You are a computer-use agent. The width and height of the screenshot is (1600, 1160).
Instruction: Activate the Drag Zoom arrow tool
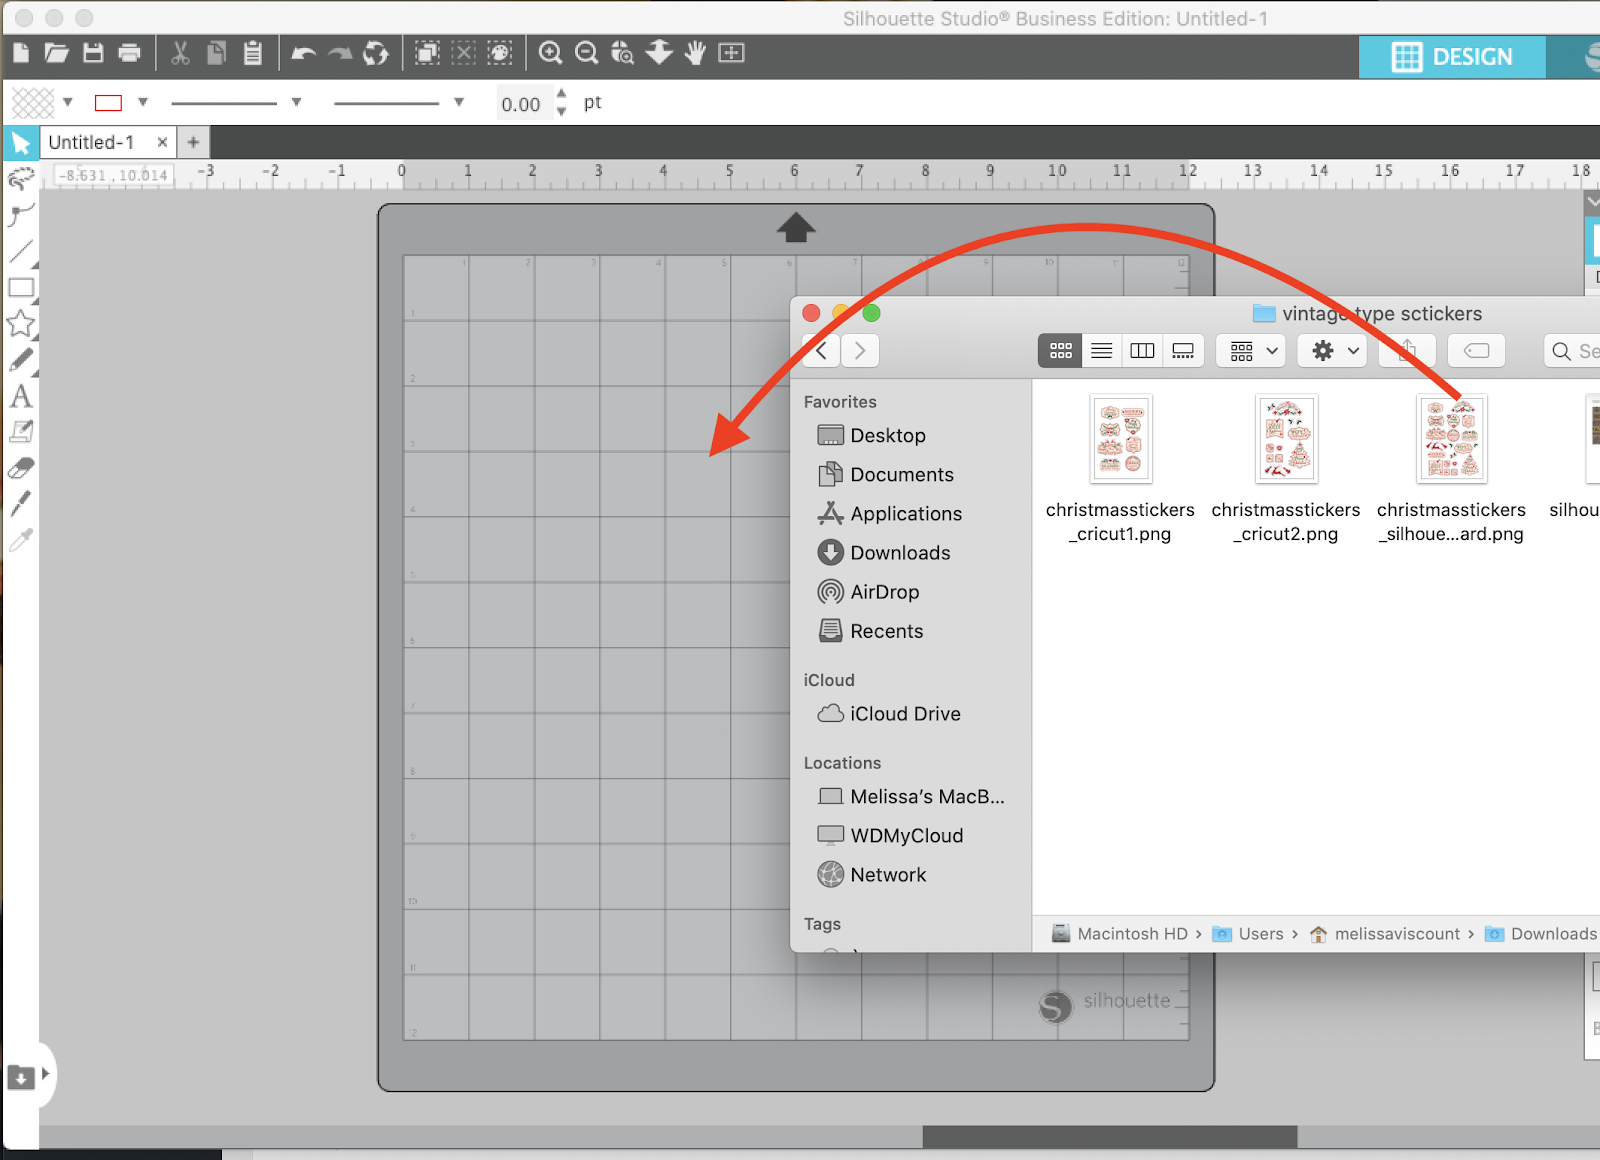pyautogui.click(x=659, y=52)
